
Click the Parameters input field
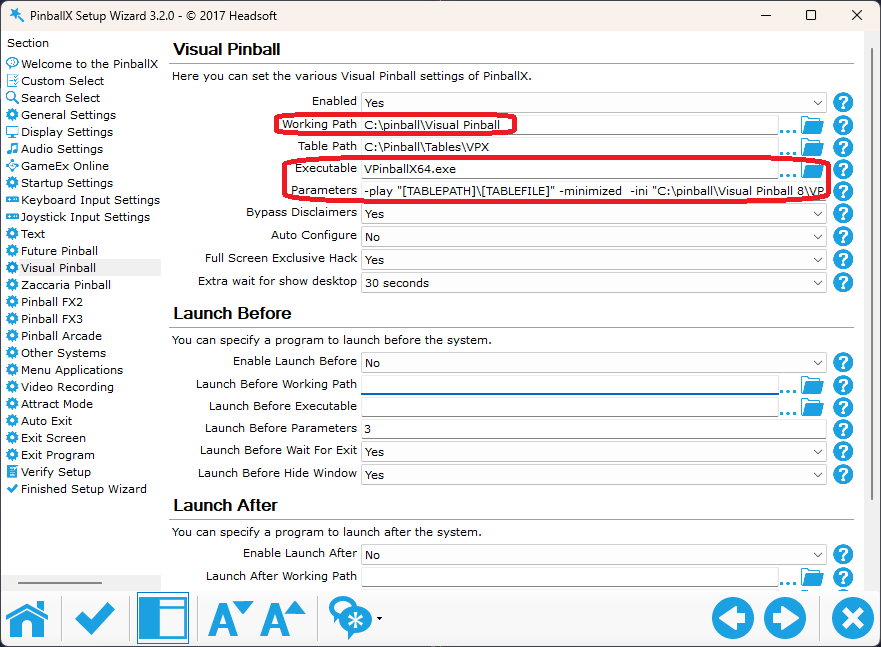point(593,191)
